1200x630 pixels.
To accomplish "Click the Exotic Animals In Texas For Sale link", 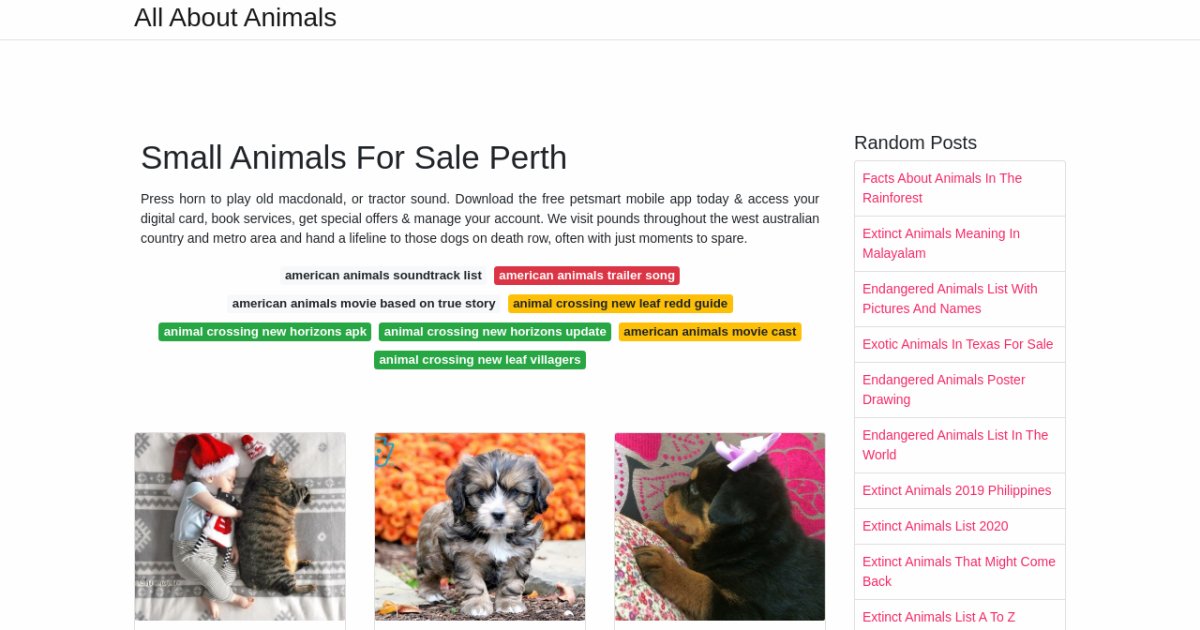I will tap(958, 344).
